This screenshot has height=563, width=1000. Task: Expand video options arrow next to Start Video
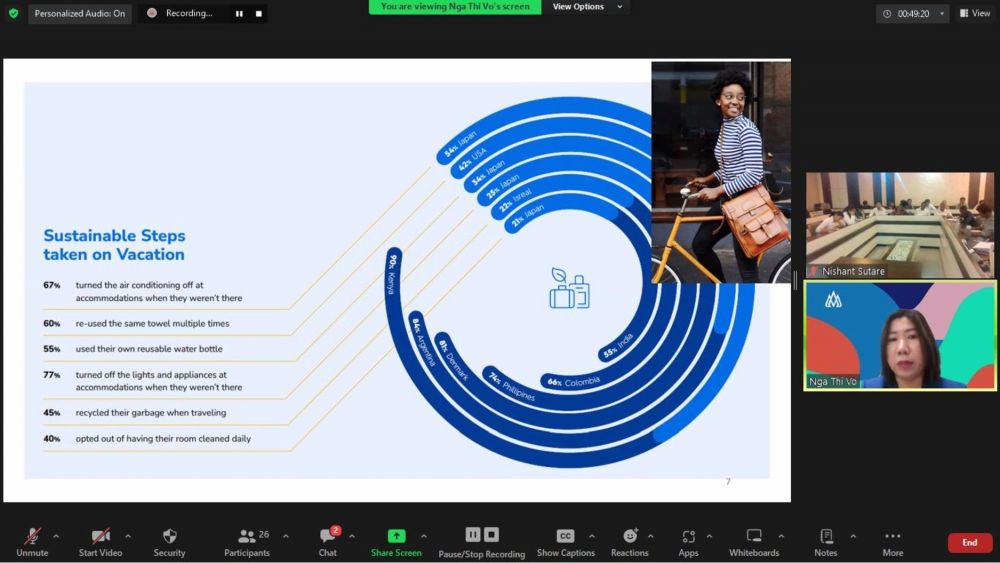[128, 536]
